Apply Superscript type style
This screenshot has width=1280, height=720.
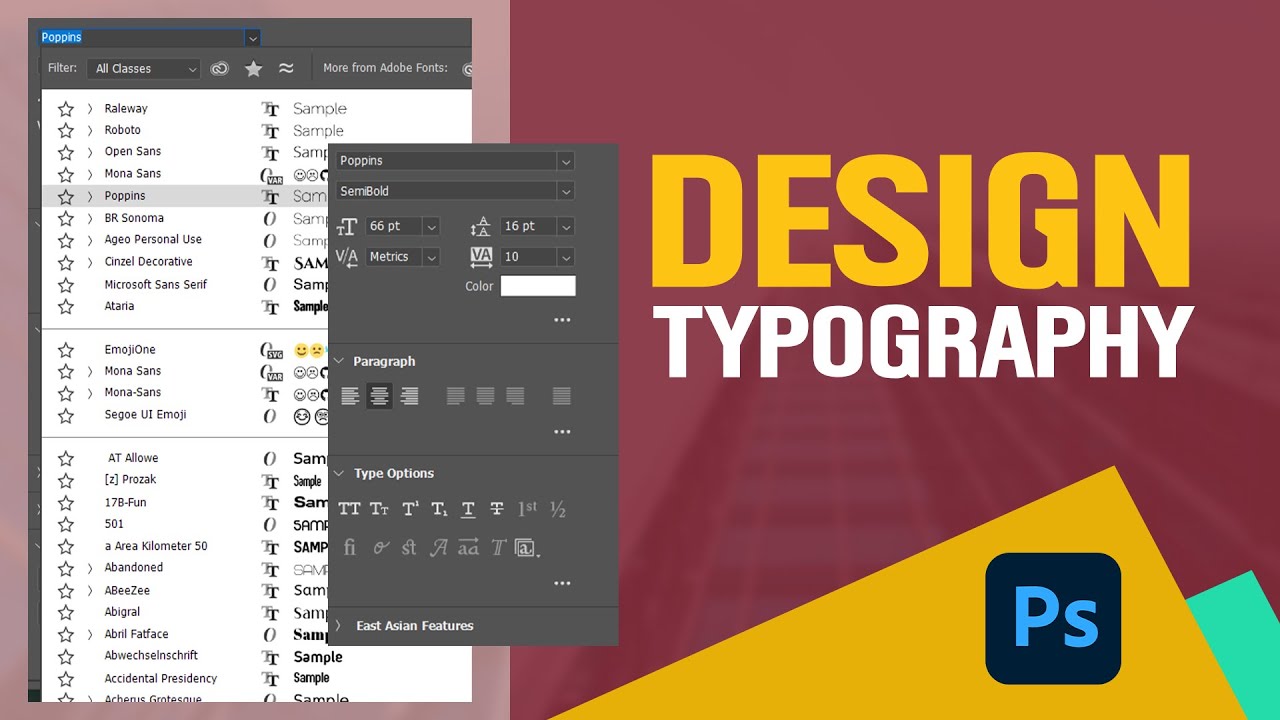point(410,509)
